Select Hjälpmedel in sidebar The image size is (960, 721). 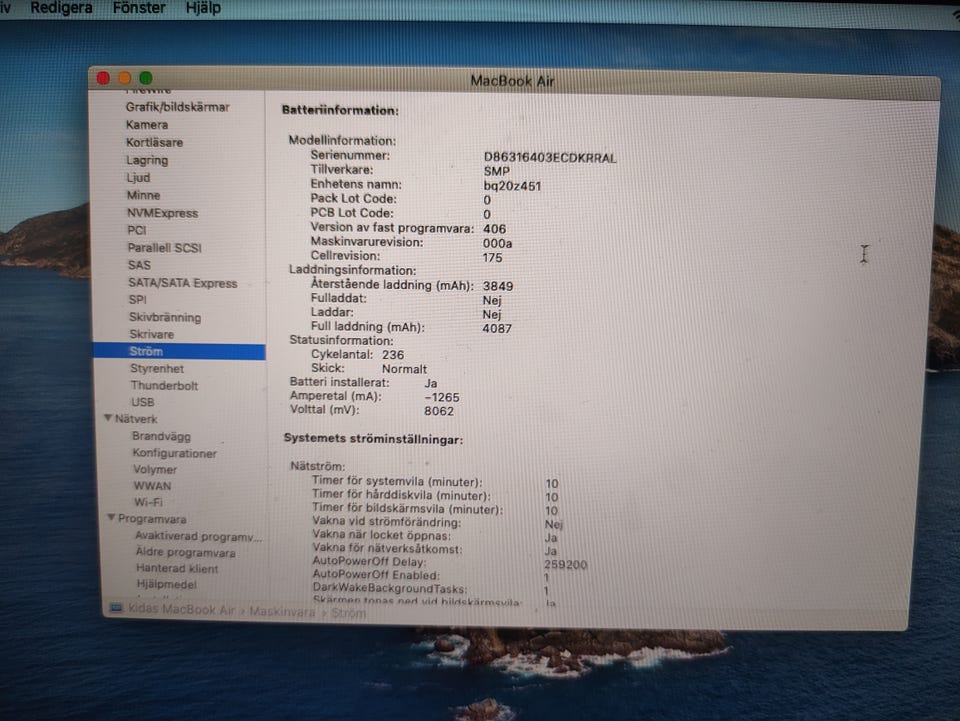coord(167,585)
